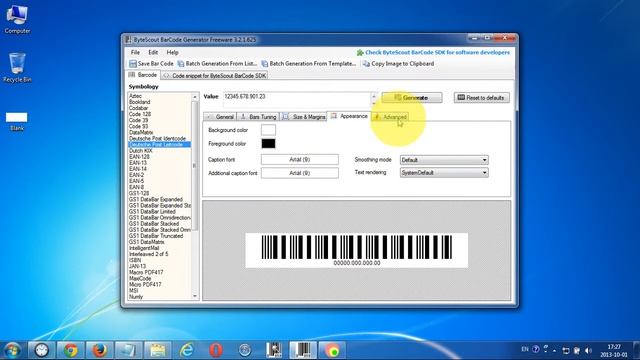Launch Internet Explorer from the taskbar
This screenshot has height=360, width=640.
pyautogui.click(x=187, y=350)
